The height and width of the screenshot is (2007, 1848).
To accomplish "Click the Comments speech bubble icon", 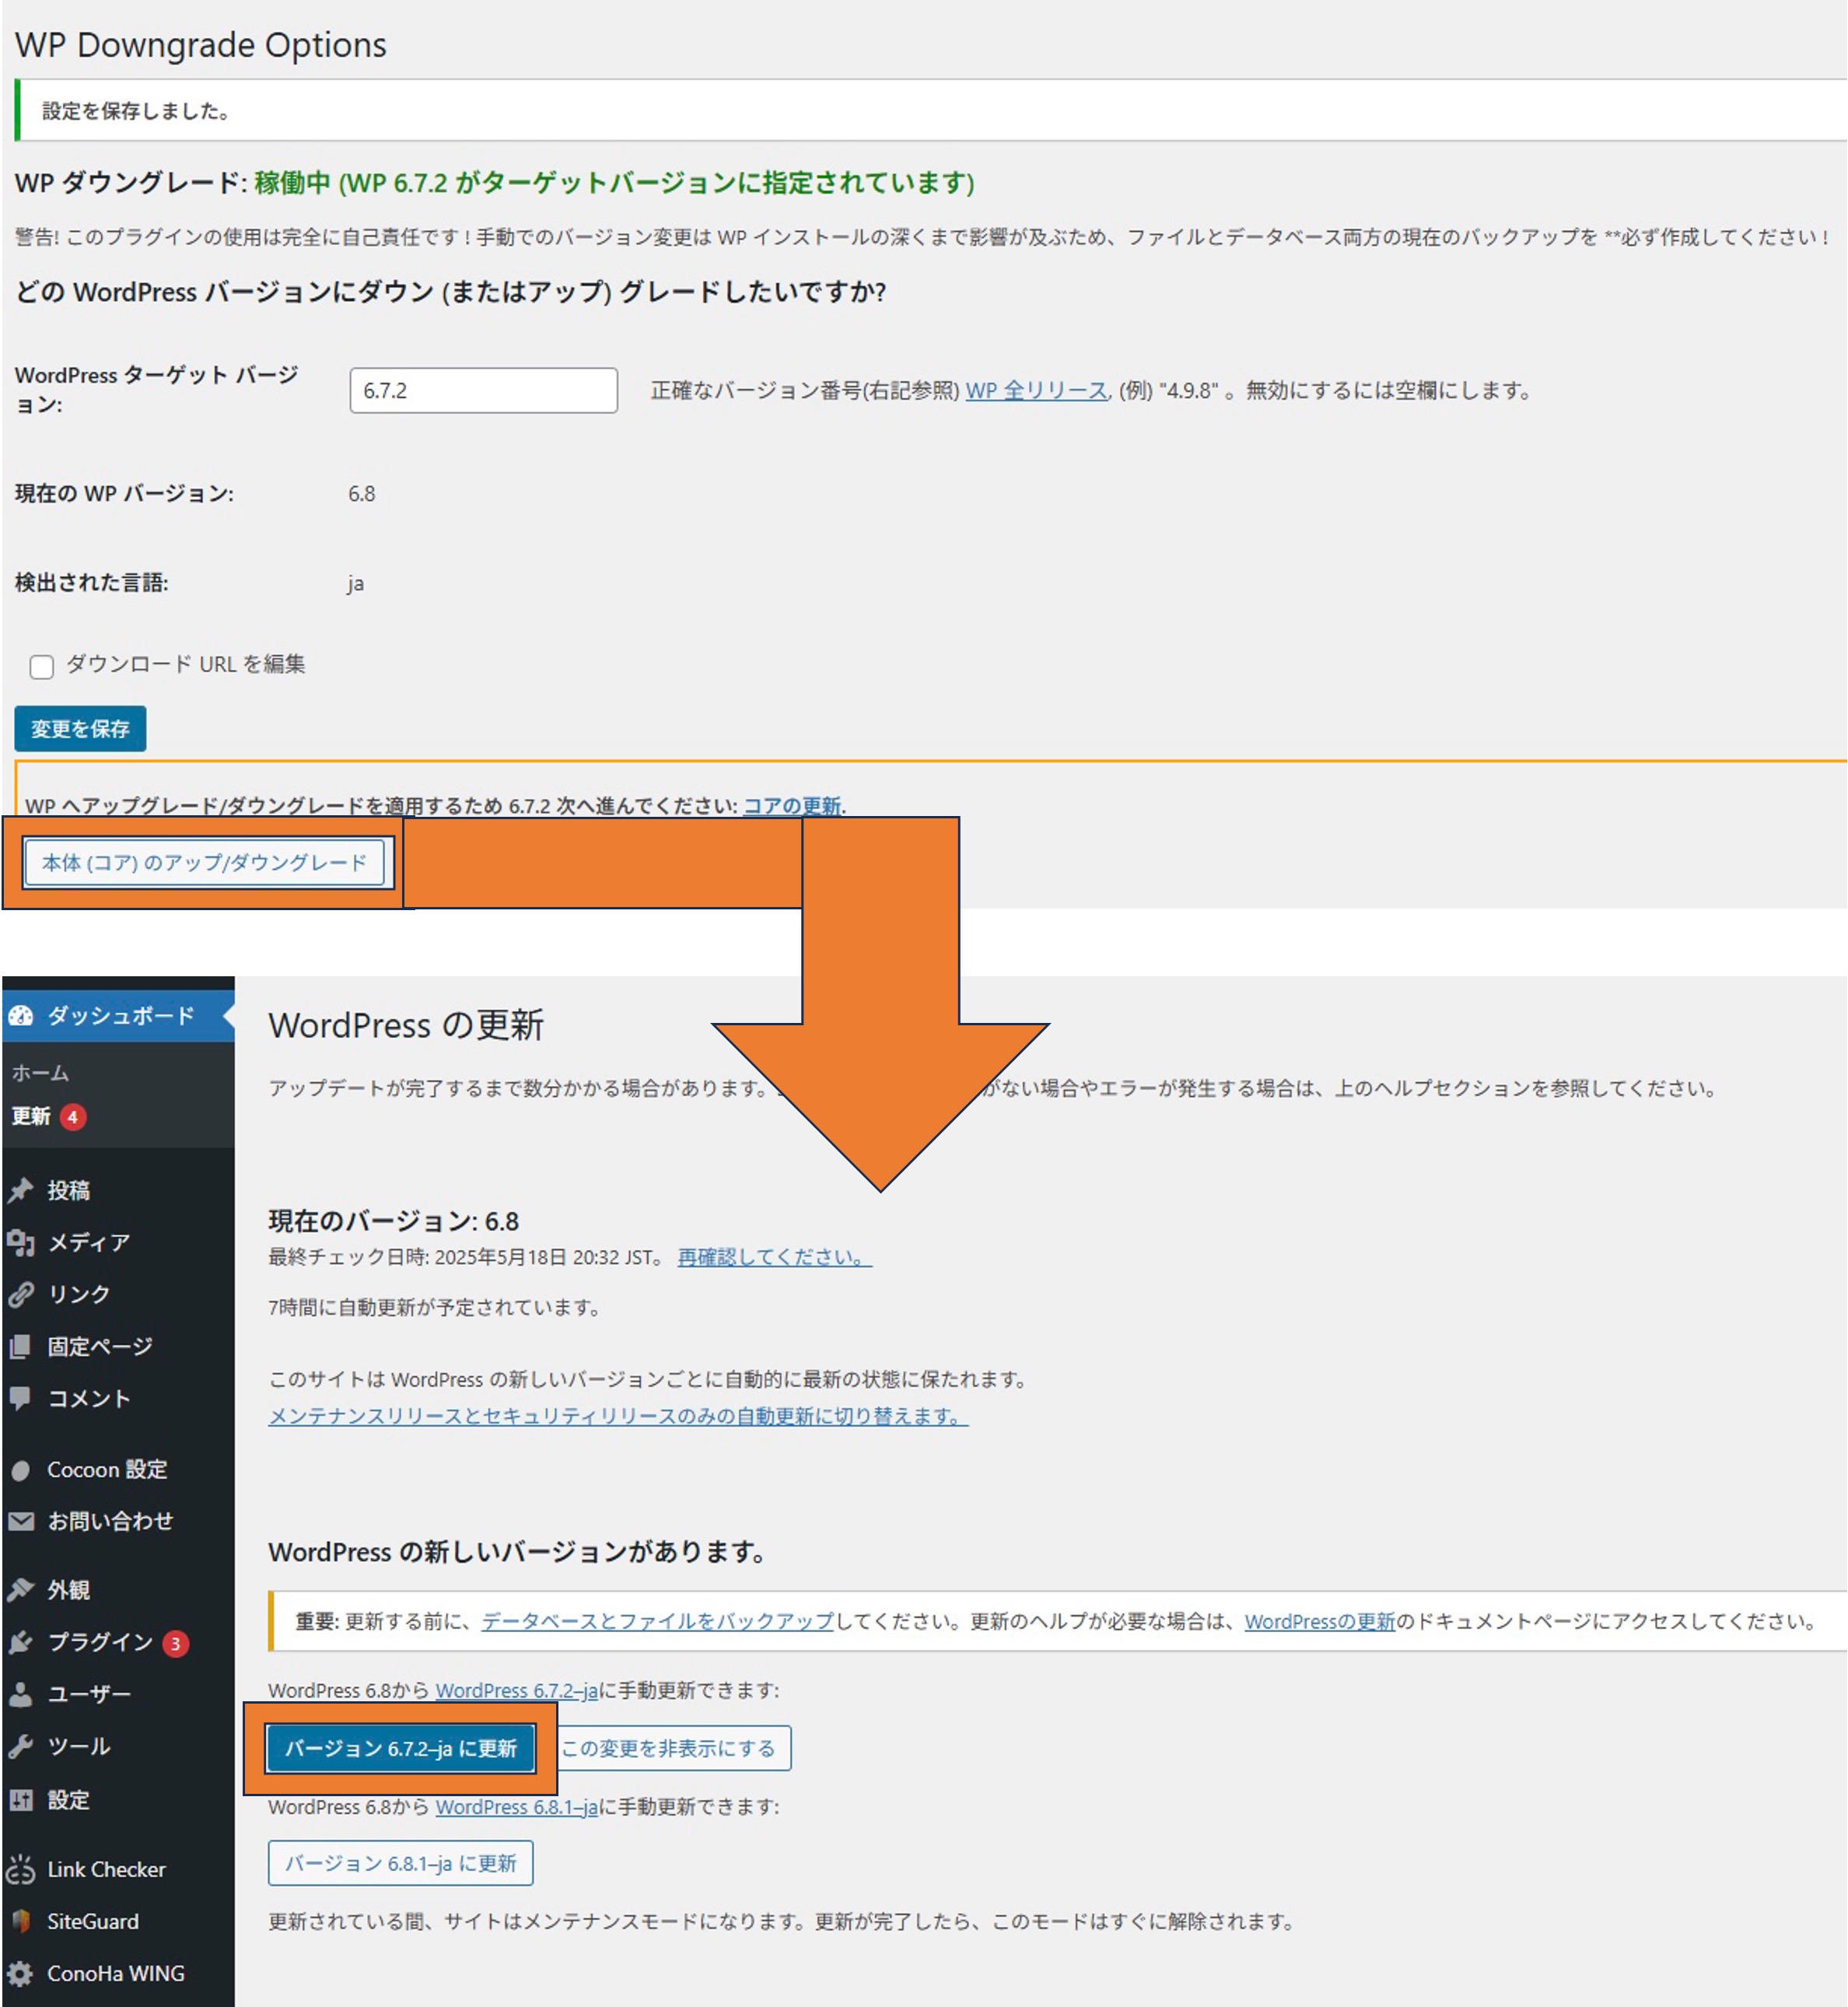I will (21, 1398).
